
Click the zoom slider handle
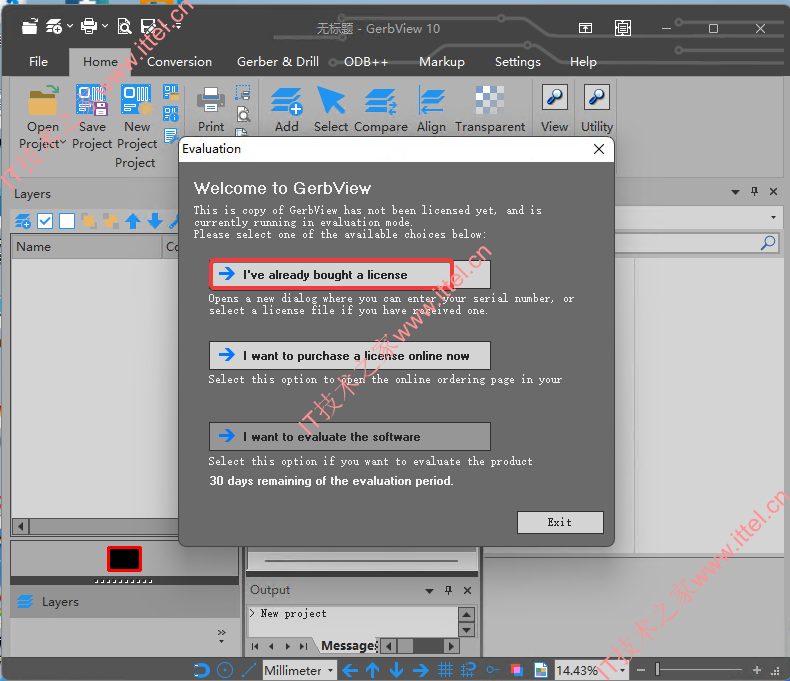tap(657, 669)
